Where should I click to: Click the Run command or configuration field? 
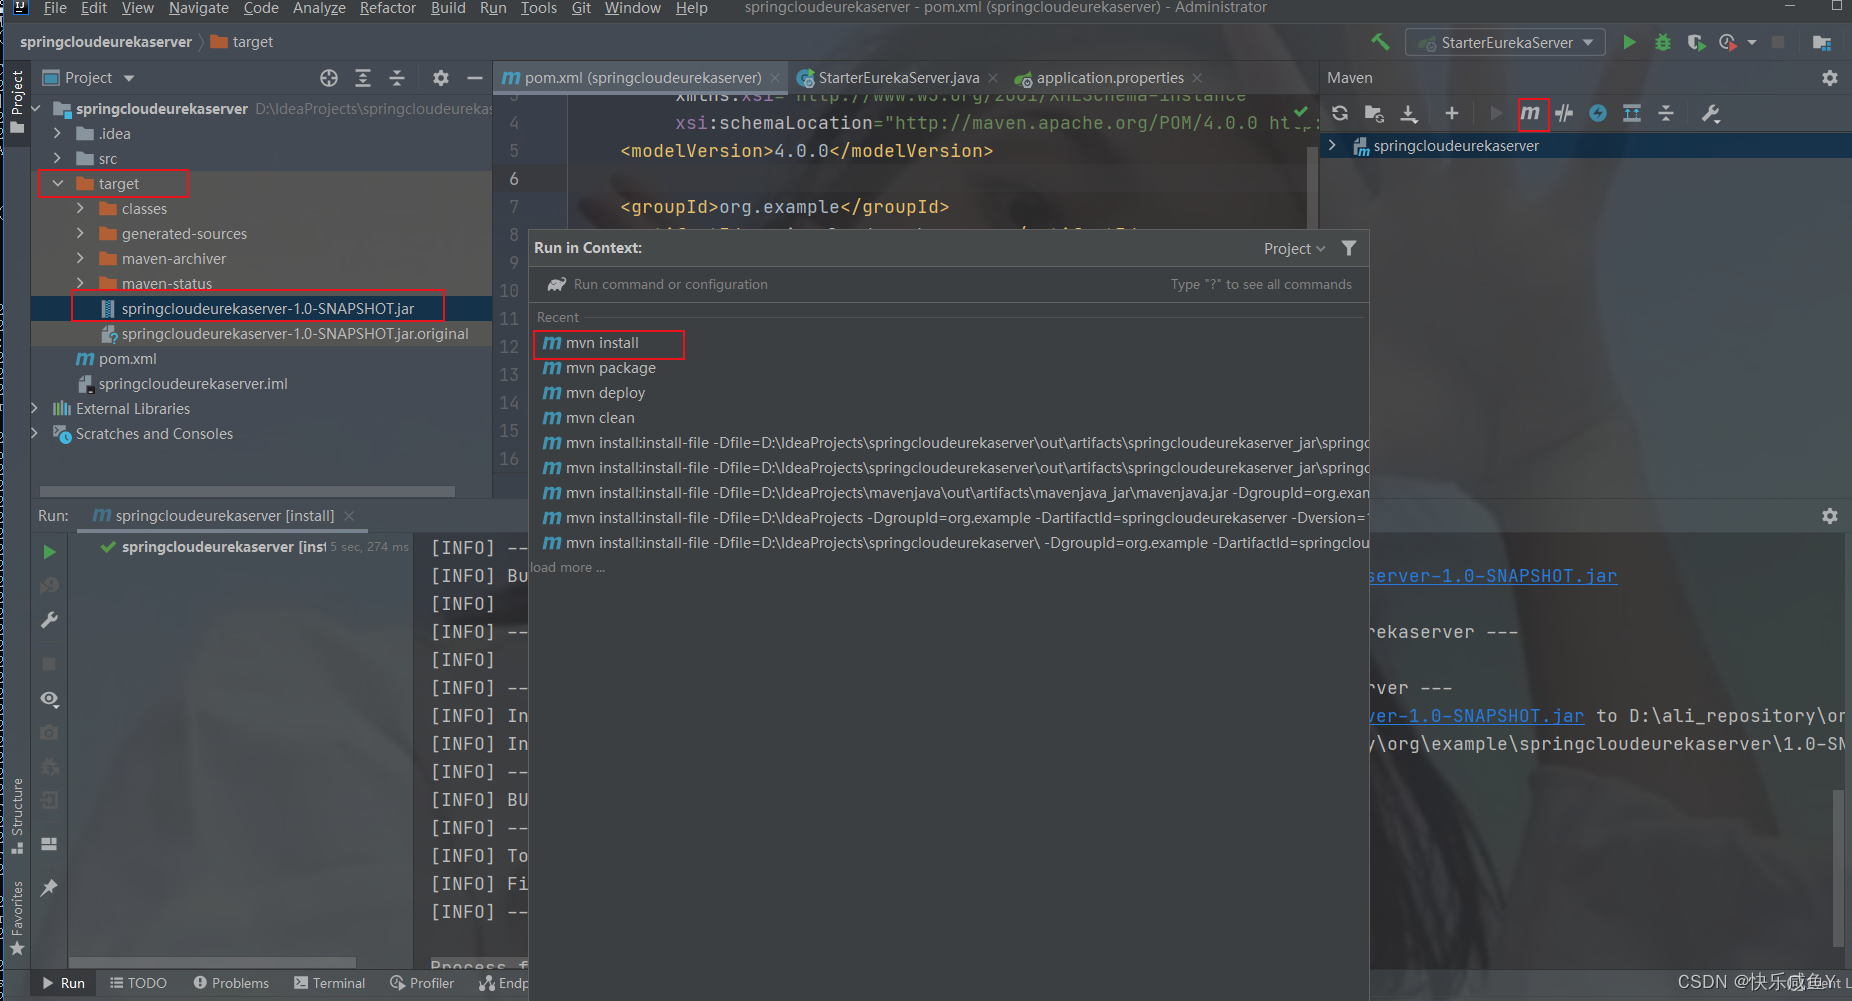tap(950, 284)
